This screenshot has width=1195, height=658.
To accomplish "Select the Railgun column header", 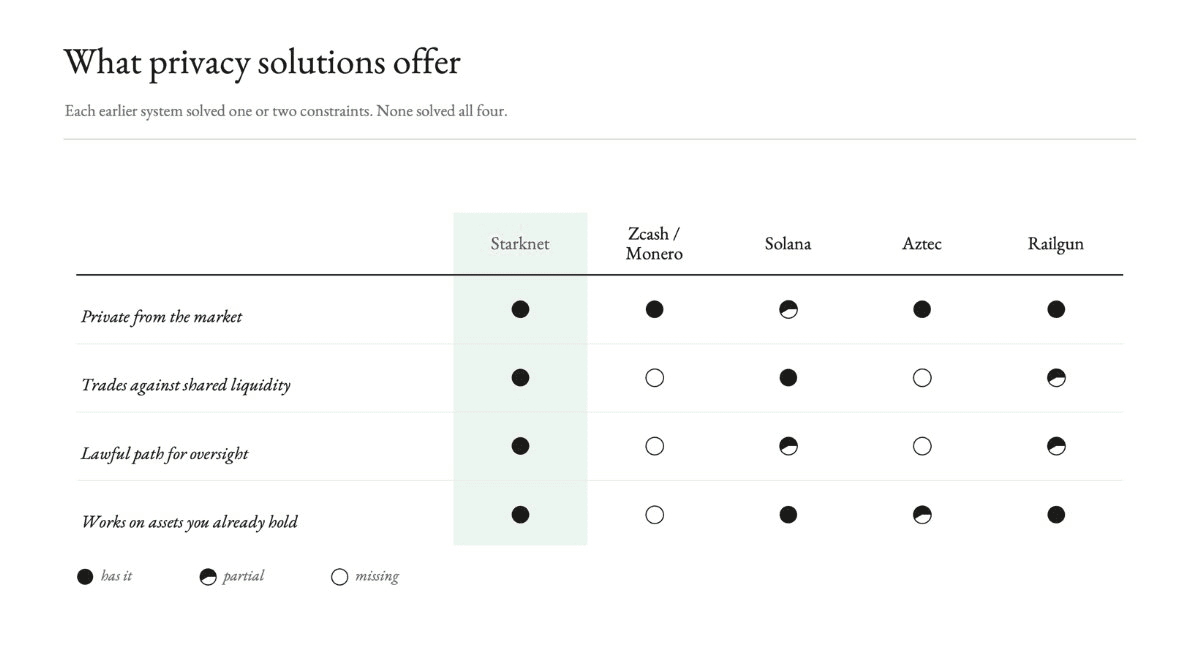I will (x=1056, y=244).
